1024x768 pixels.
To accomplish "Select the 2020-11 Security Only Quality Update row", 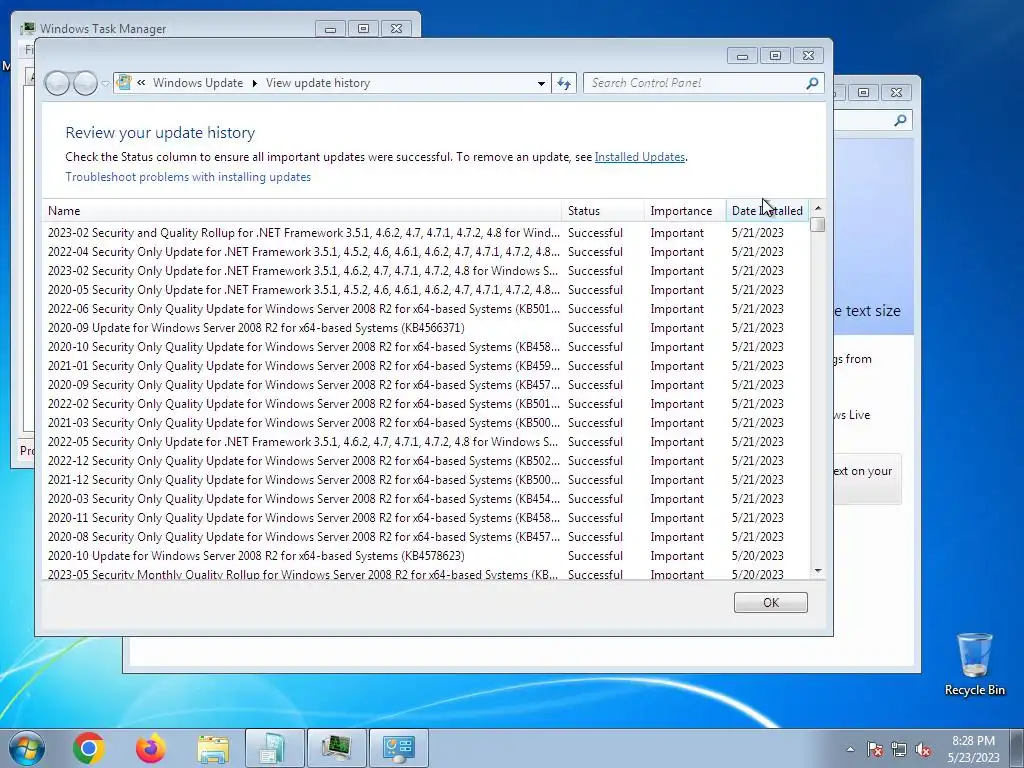I will point(426,517).
